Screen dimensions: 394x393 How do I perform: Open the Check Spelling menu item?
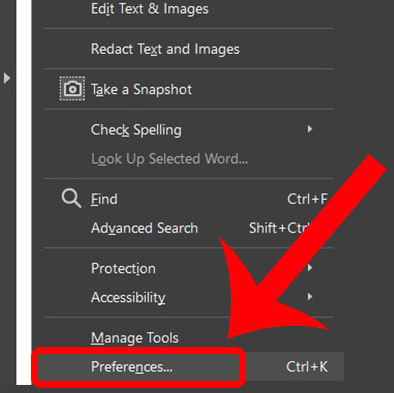[136, 130]
